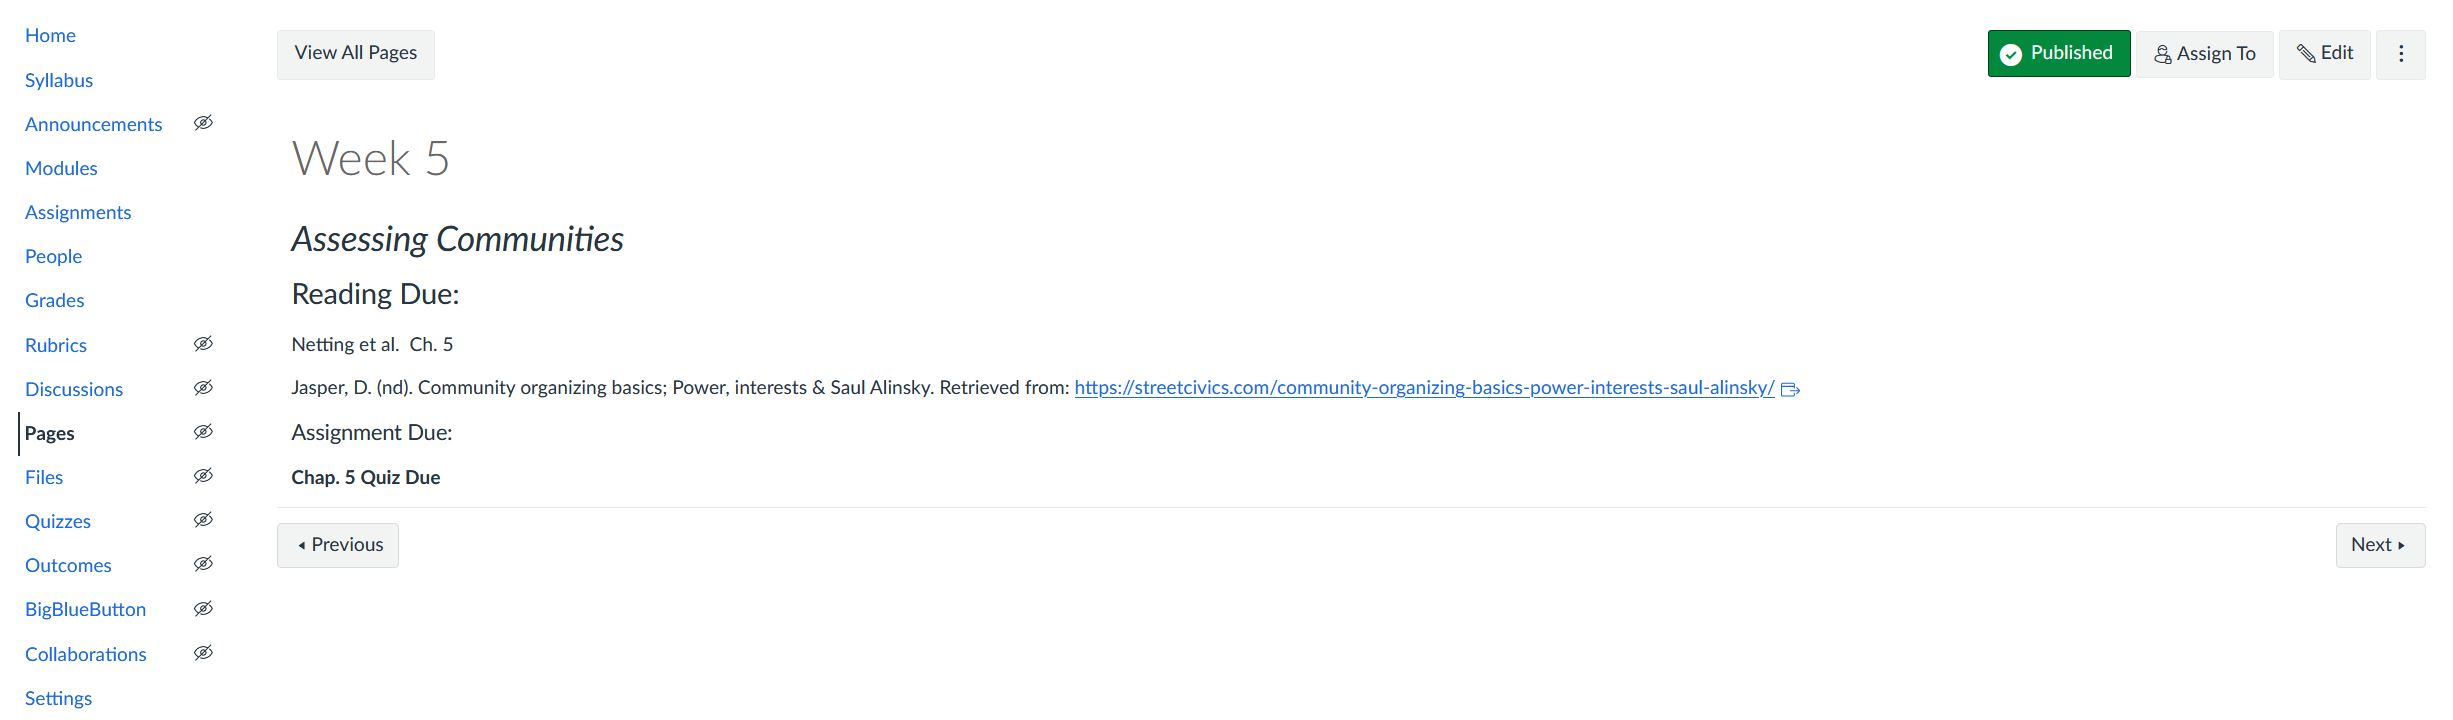Click the Edit page button
2453x720 pixels.
(2324, 54)
